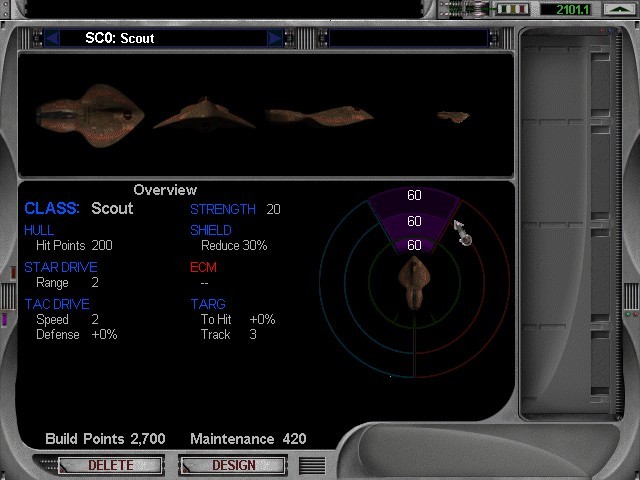Click the side-view Scout ship image
This screenshot has height=480, width=640.
click(x=320, y=116)
